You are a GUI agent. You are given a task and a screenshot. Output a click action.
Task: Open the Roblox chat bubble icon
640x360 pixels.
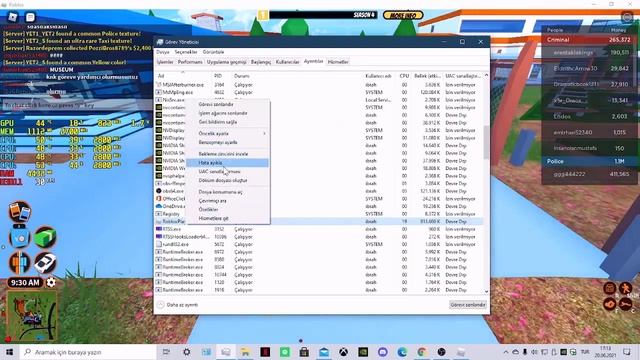tap(30, 17)
